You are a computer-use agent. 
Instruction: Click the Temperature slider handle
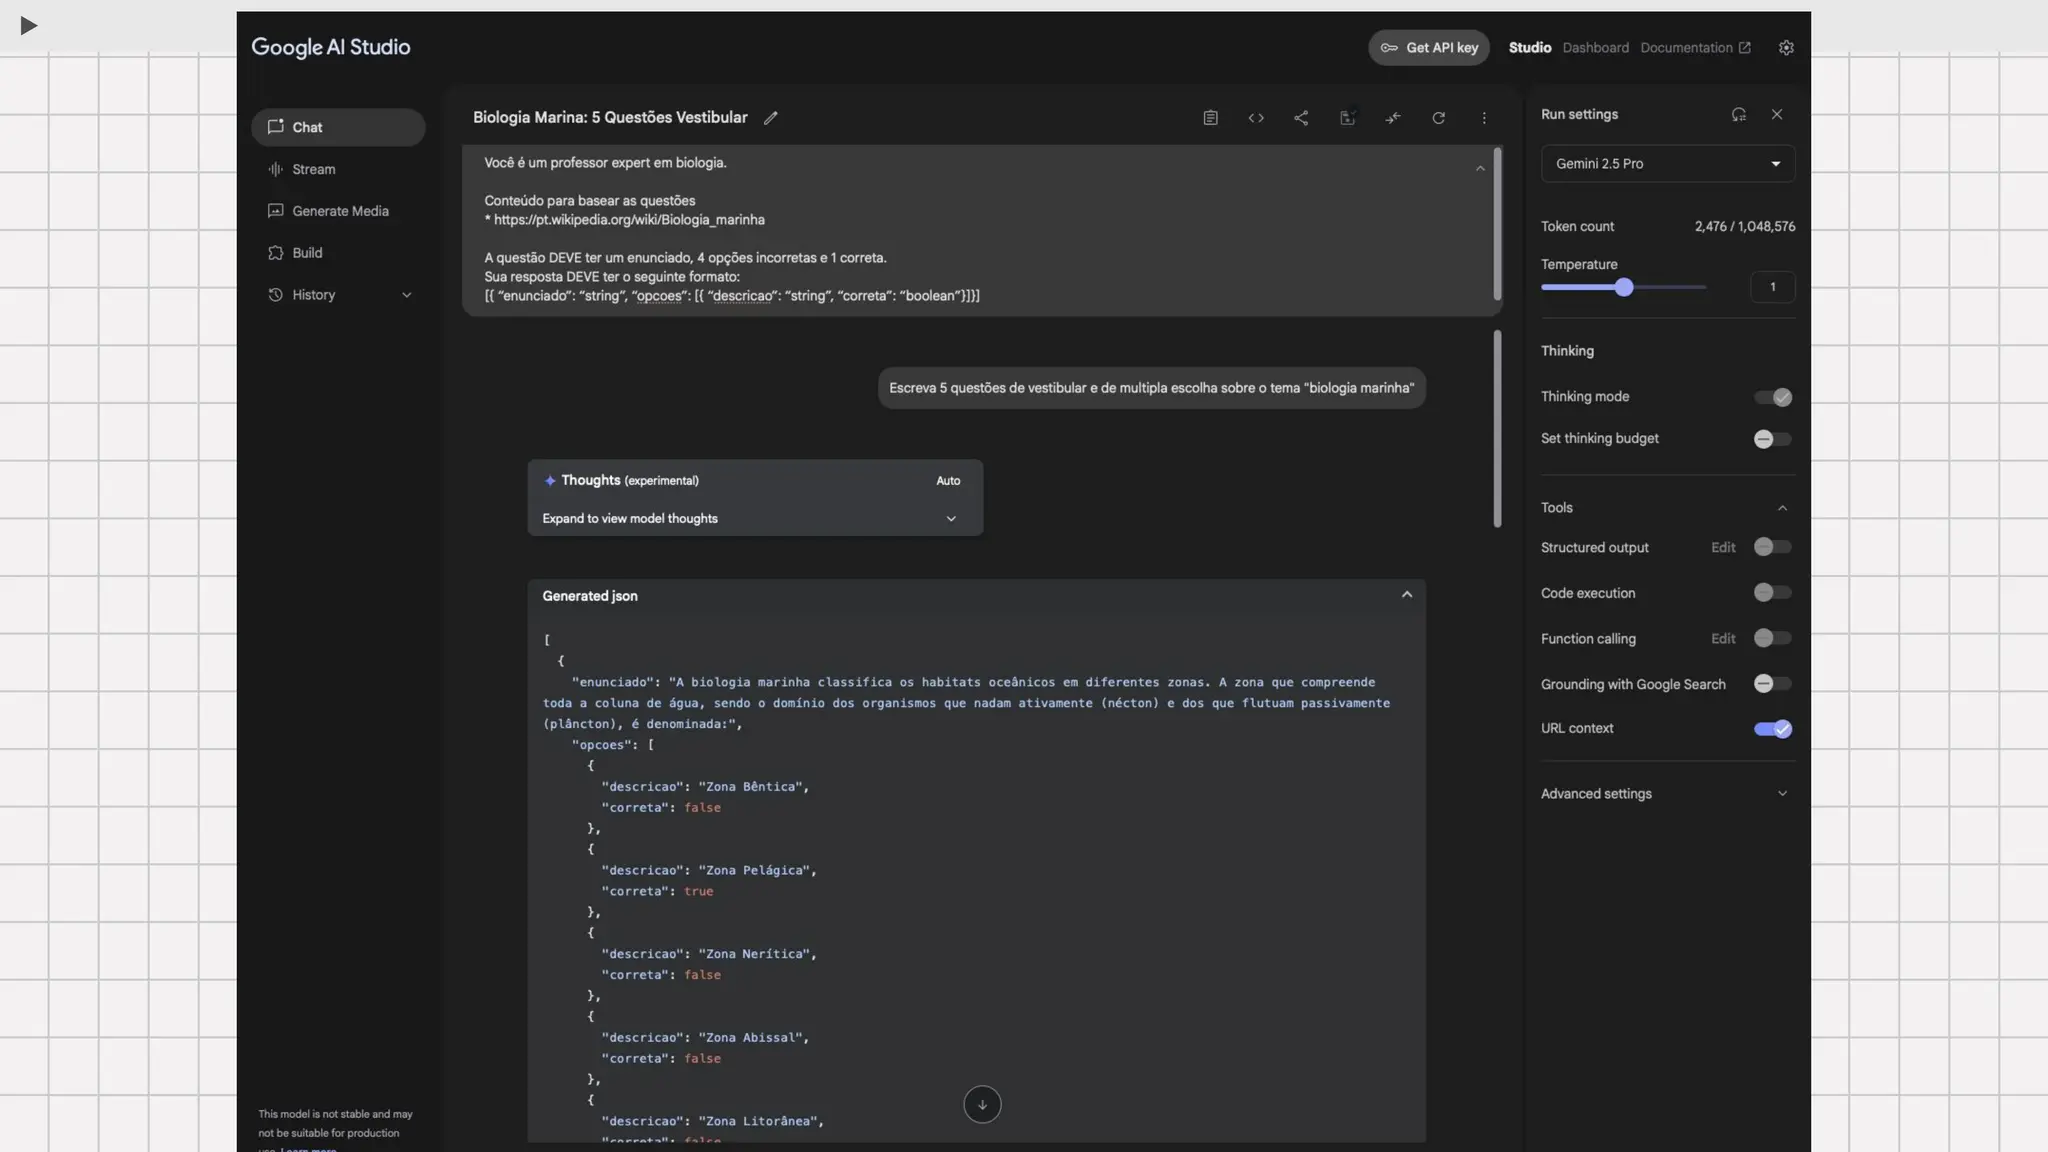point(1624,288)
